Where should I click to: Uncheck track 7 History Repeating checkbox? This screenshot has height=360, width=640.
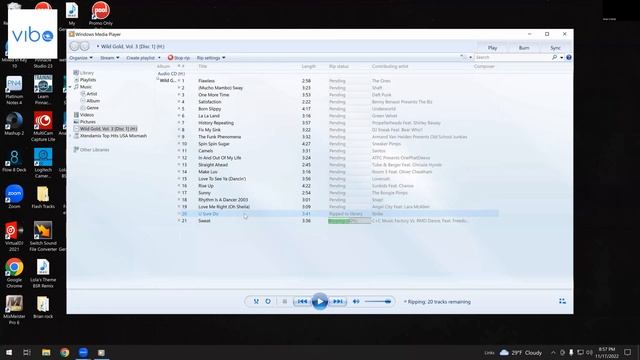pos(179,122)
